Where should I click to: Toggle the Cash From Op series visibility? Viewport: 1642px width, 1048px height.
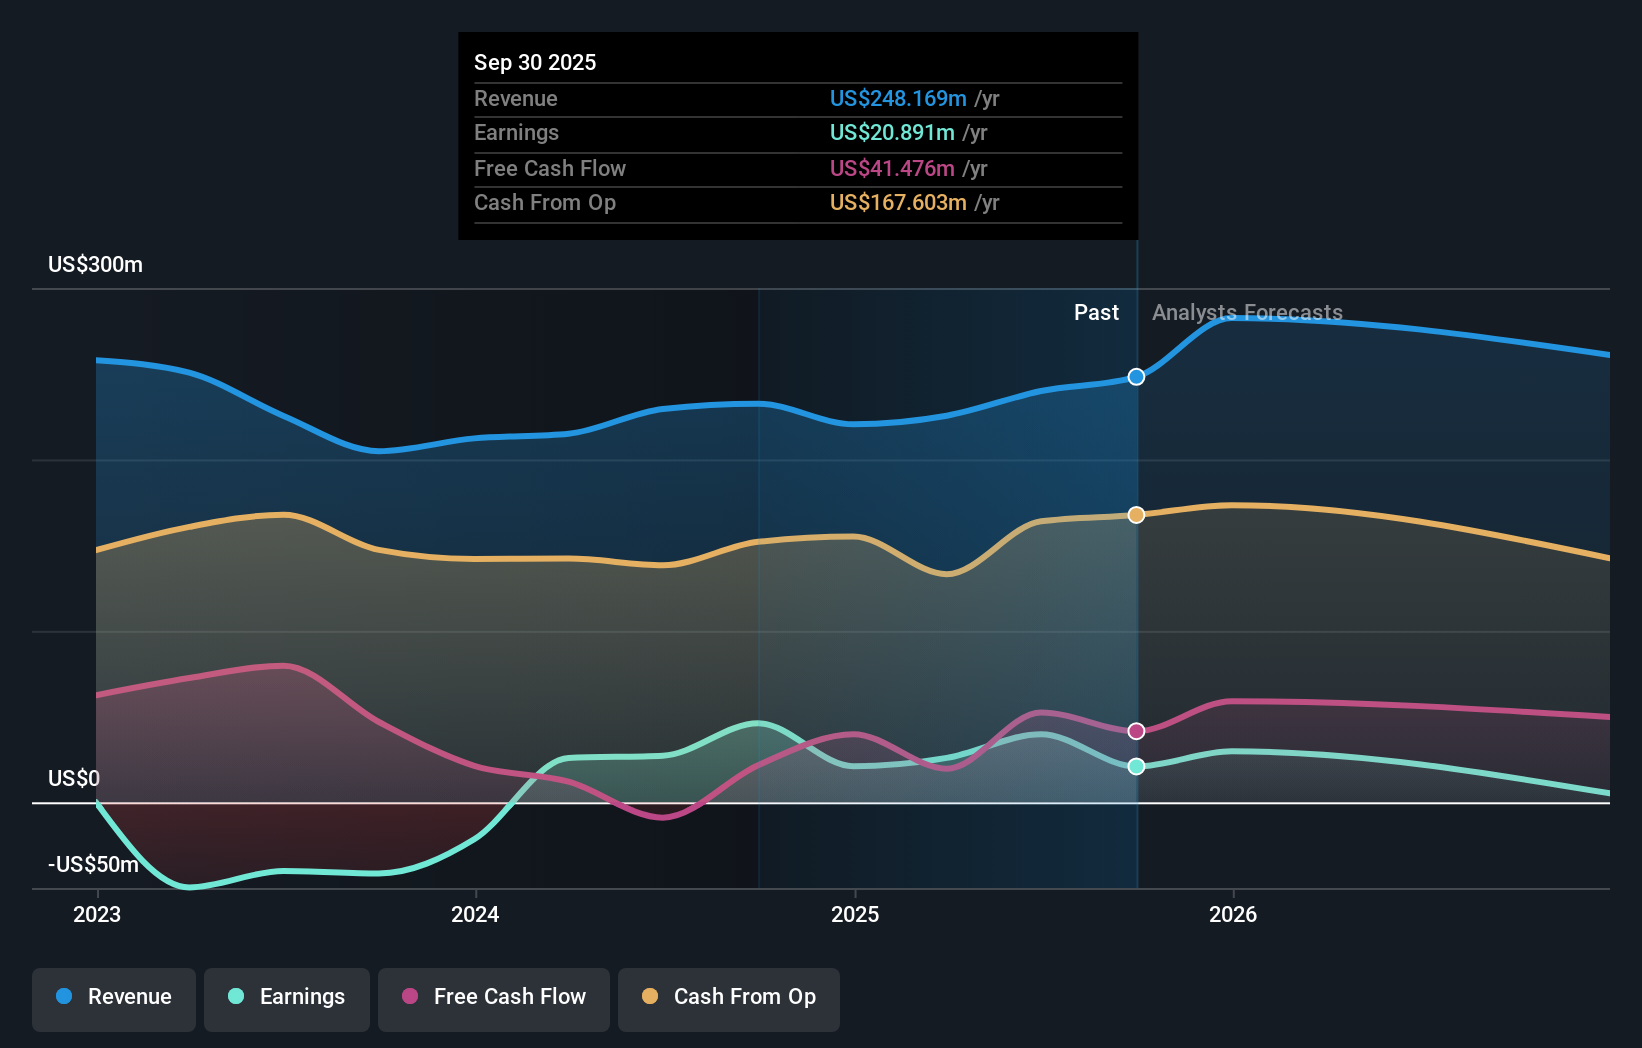click(x=728, y=997)
